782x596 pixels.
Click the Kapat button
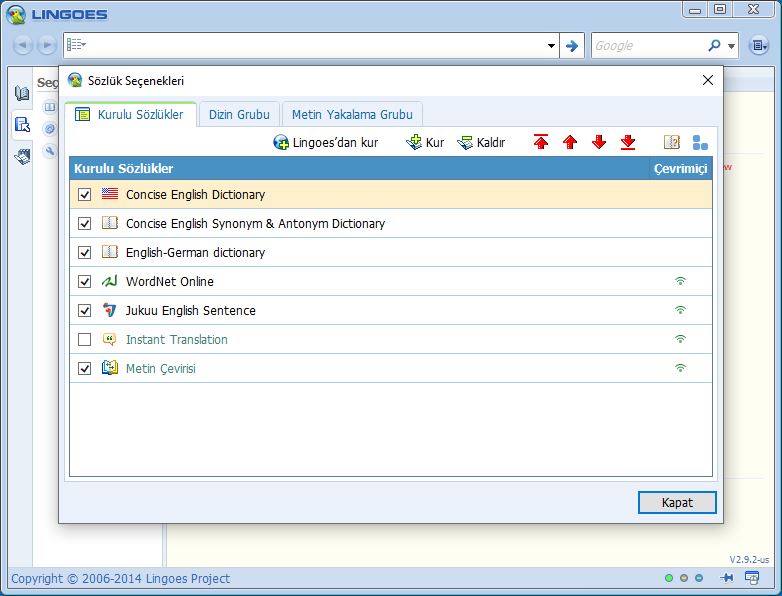coord(677,502)
